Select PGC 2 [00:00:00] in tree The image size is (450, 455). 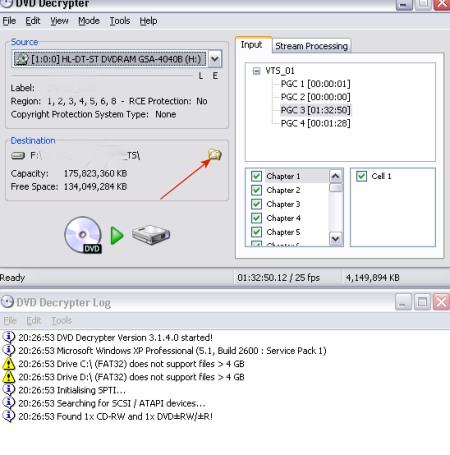(315, 97)
